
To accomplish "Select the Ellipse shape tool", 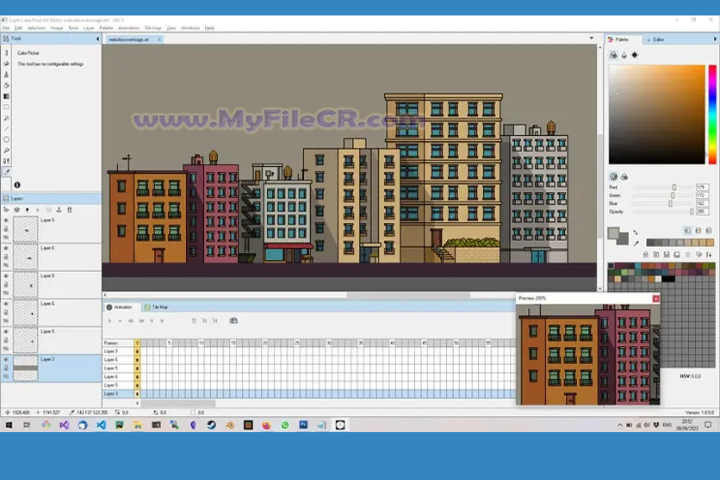I will pos(6,140).
